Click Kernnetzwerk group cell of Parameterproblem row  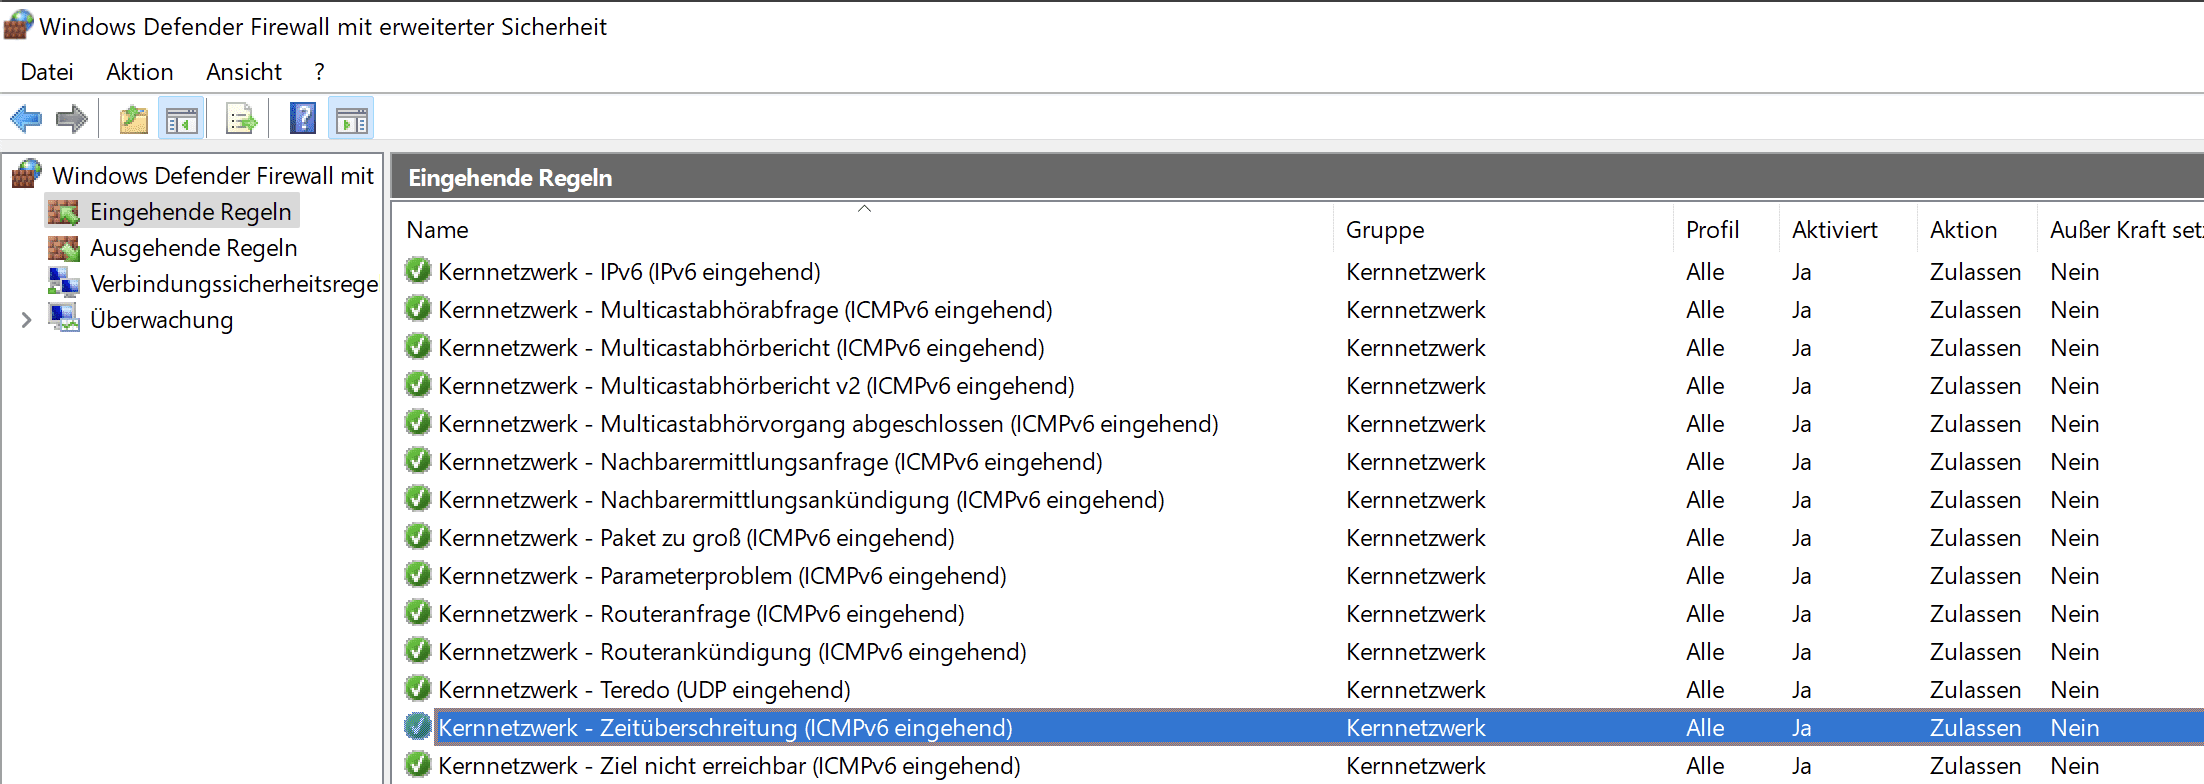(1416, 576)
